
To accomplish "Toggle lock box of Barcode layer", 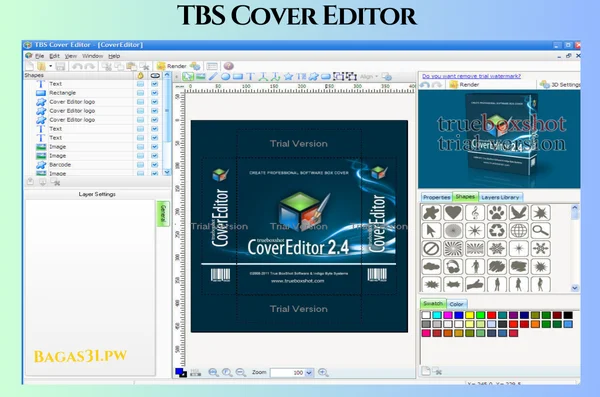I will [x=140, y=165].
